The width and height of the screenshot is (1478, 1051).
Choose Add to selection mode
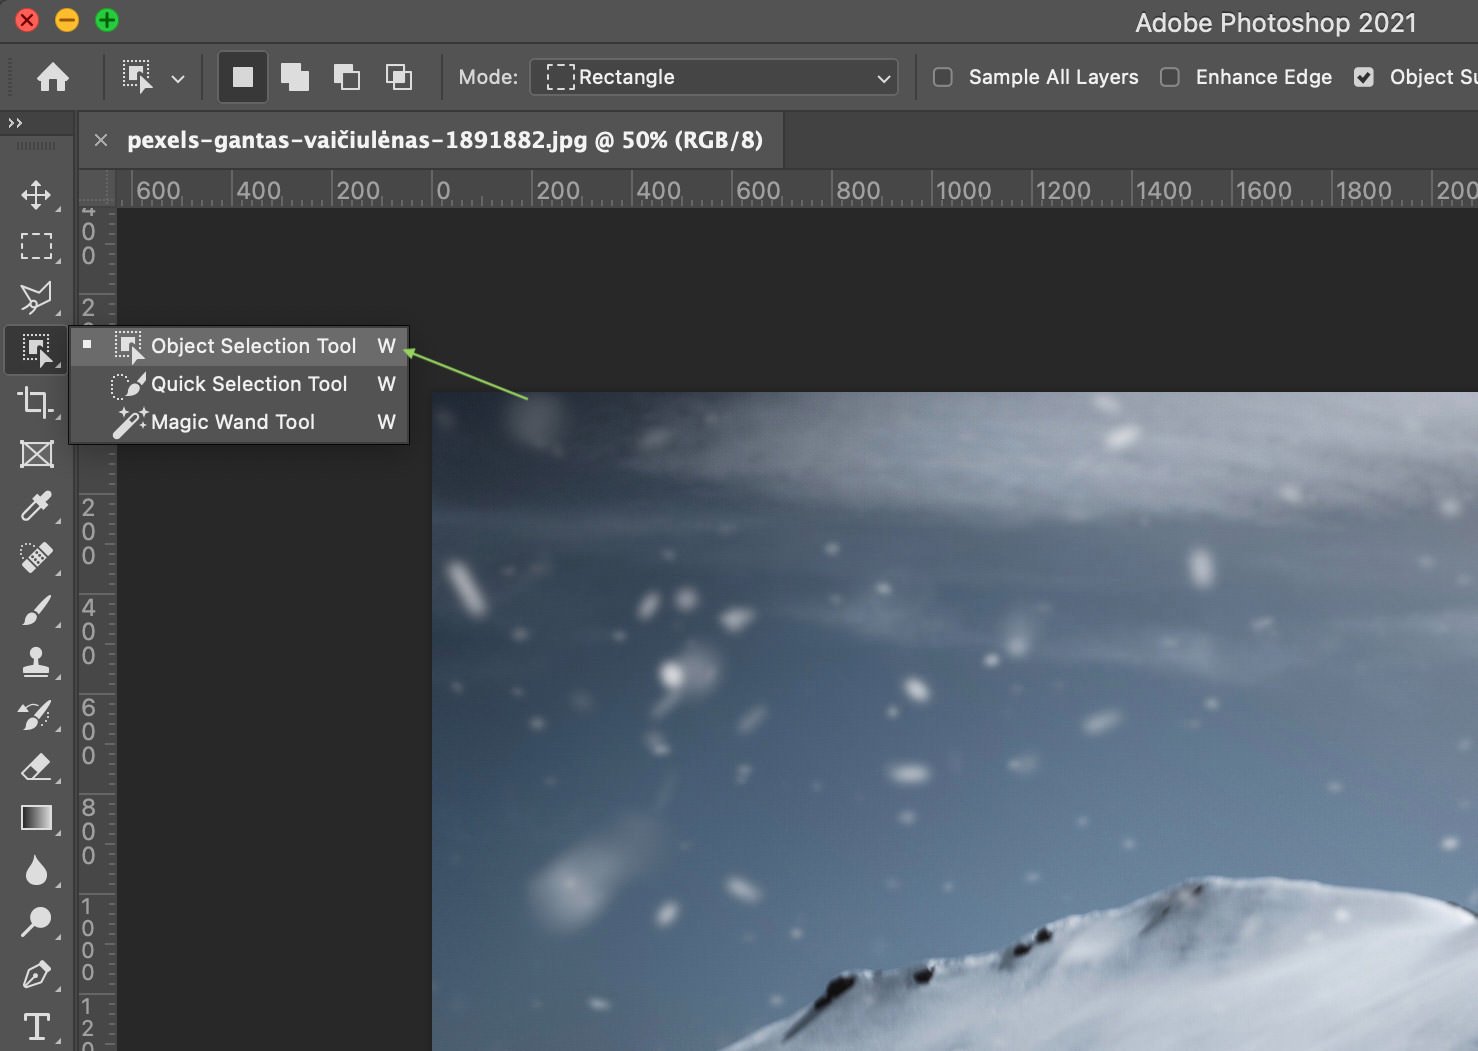(295, 77)
